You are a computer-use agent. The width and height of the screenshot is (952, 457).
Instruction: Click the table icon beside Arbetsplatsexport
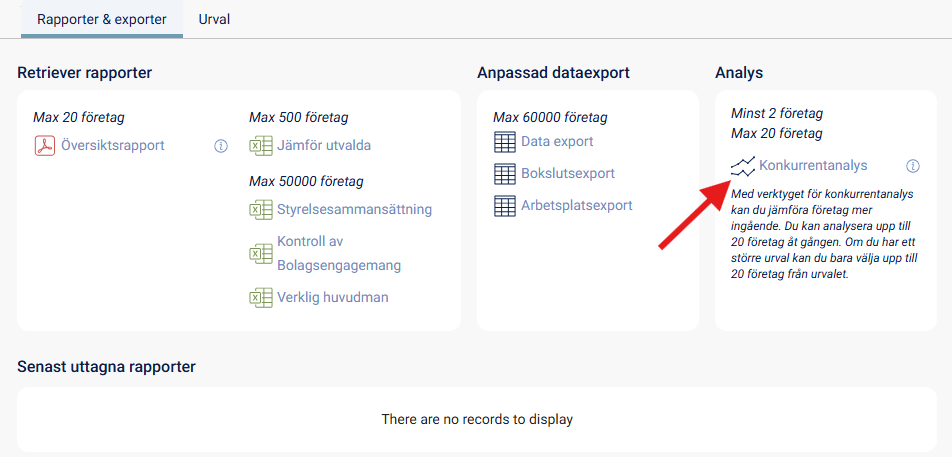point(505,206)
